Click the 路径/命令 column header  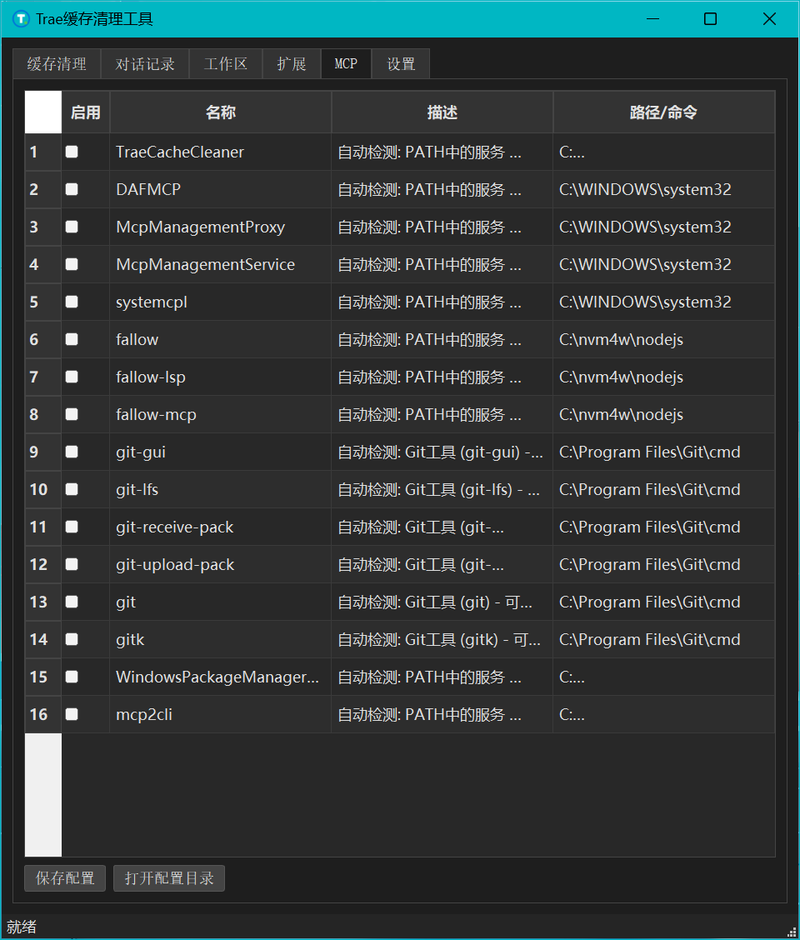[664, 112]
